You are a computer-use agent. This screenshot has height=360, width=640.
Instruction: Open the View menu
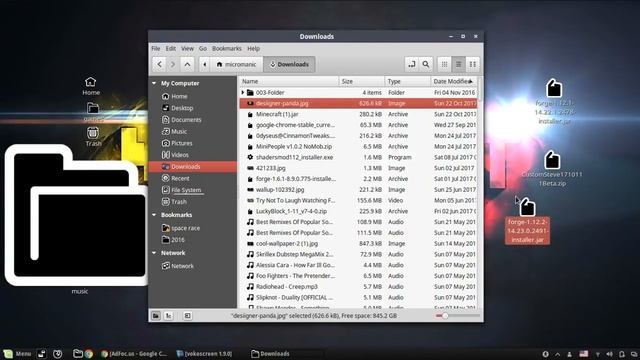(187, 49)
